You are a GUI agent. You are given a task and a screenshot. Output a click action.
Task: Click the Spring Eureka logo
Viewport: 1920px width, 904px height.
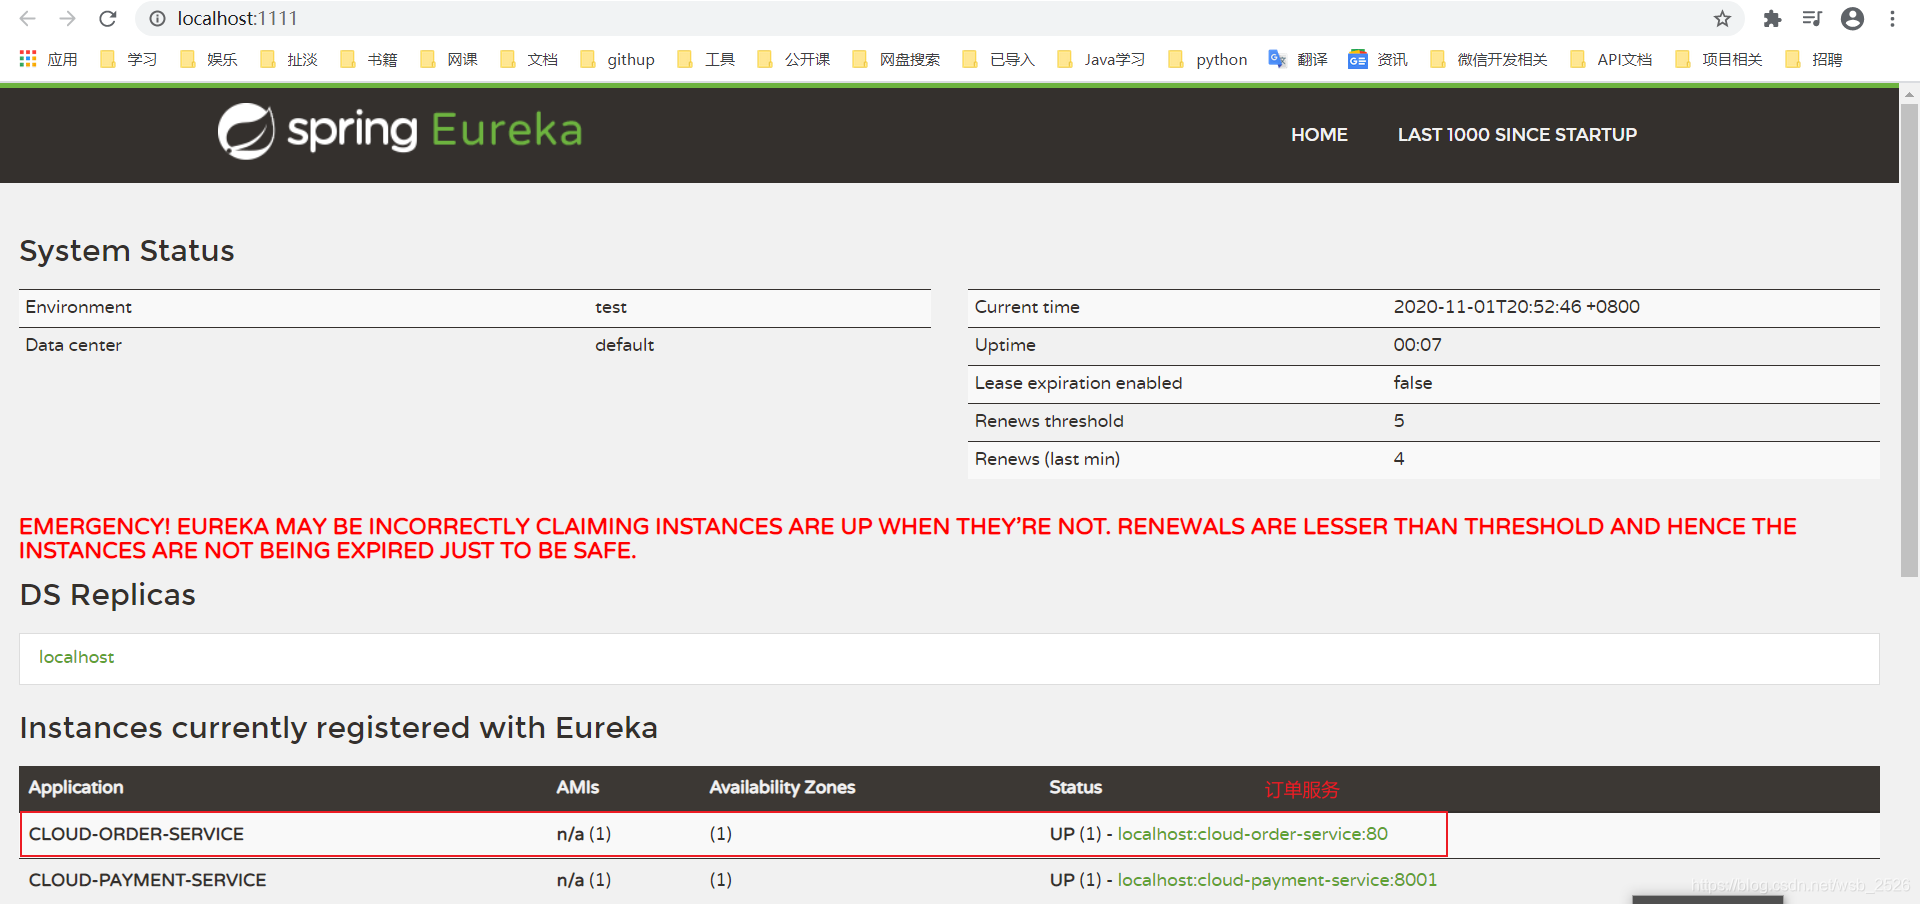point(400,131)
